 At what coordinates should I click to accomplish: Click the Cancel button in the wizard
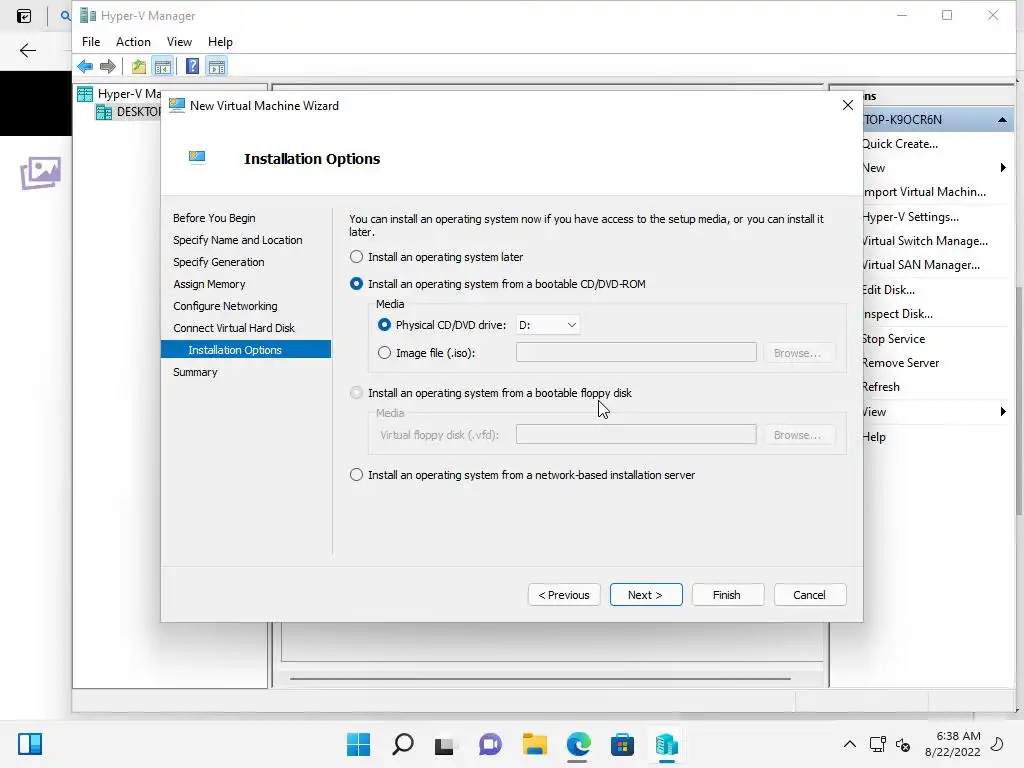(x=809, y=595)
